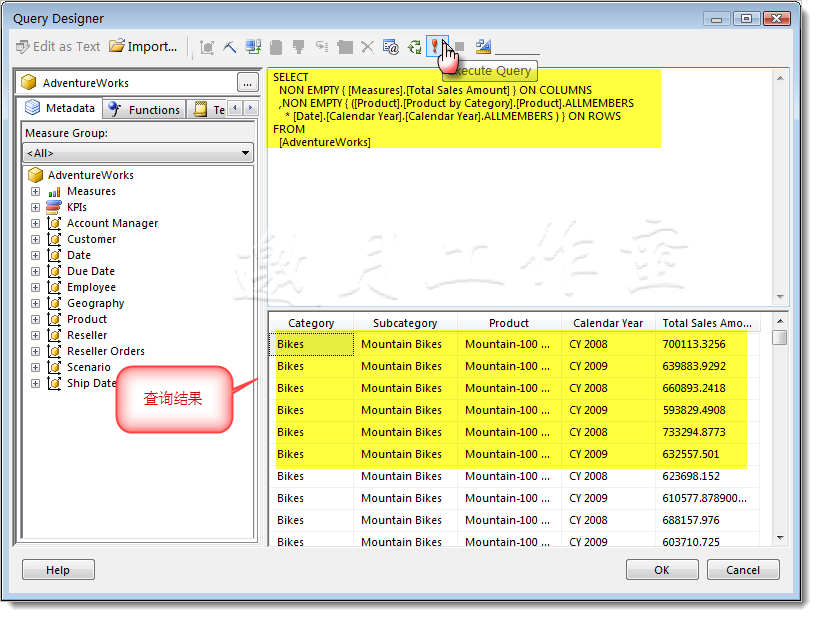Select the Reseller tree label
Viewport: 817px width, 617px height.
coord(87,336)
